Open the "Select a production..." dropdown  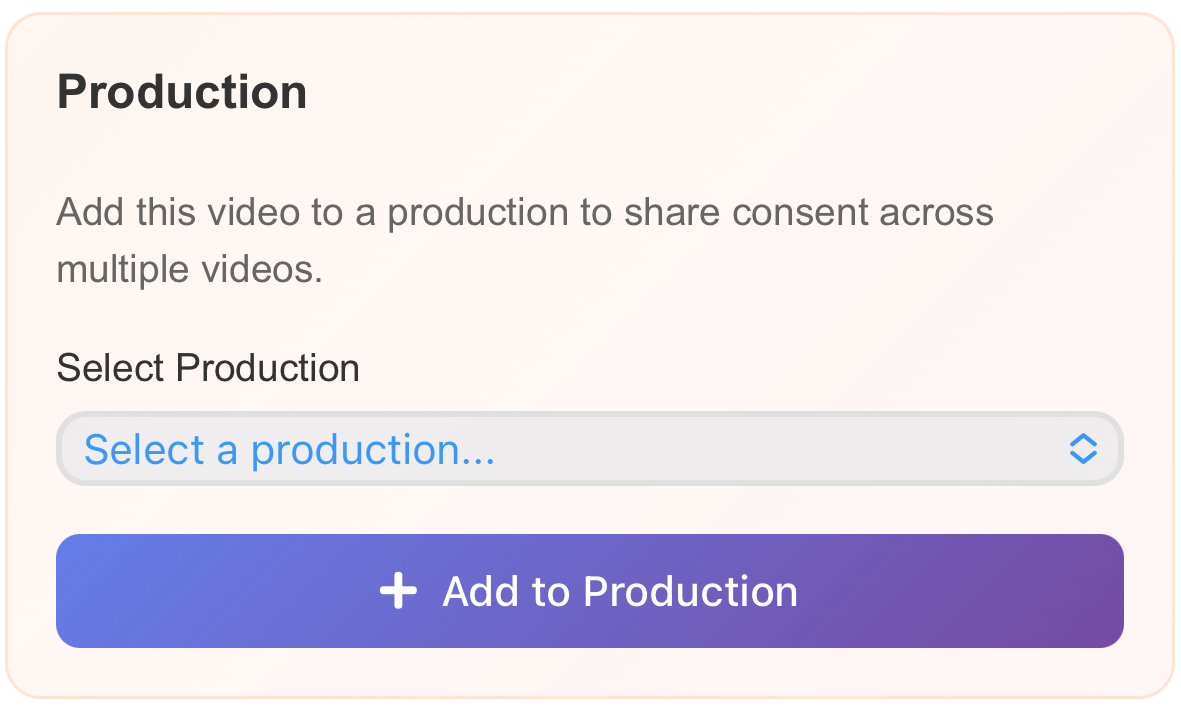589,449
